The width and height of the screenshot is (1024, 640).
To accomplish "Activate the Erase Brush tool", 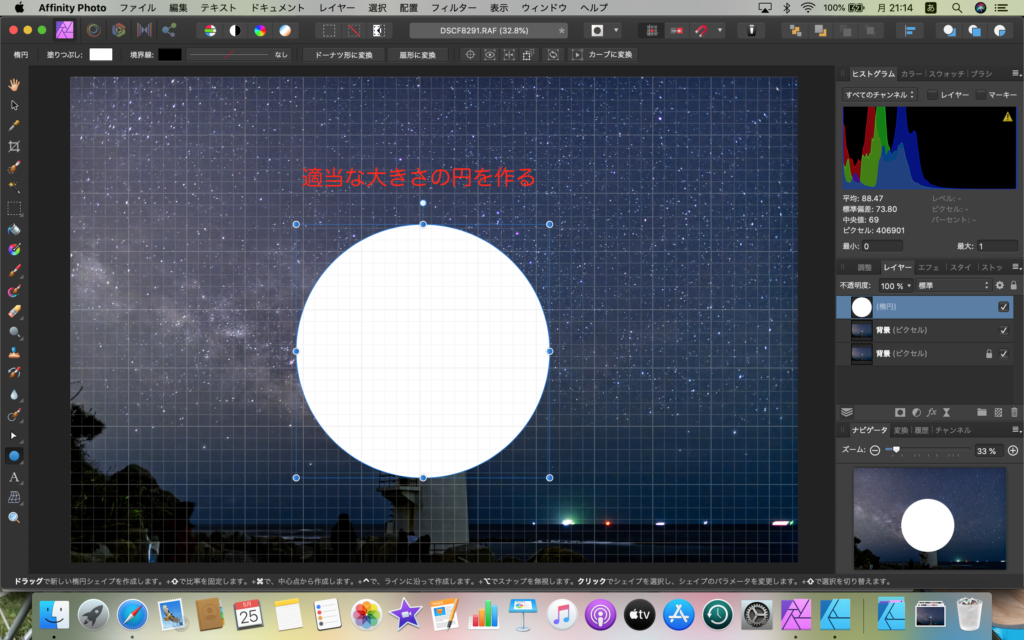I will (x=14, y=312).
